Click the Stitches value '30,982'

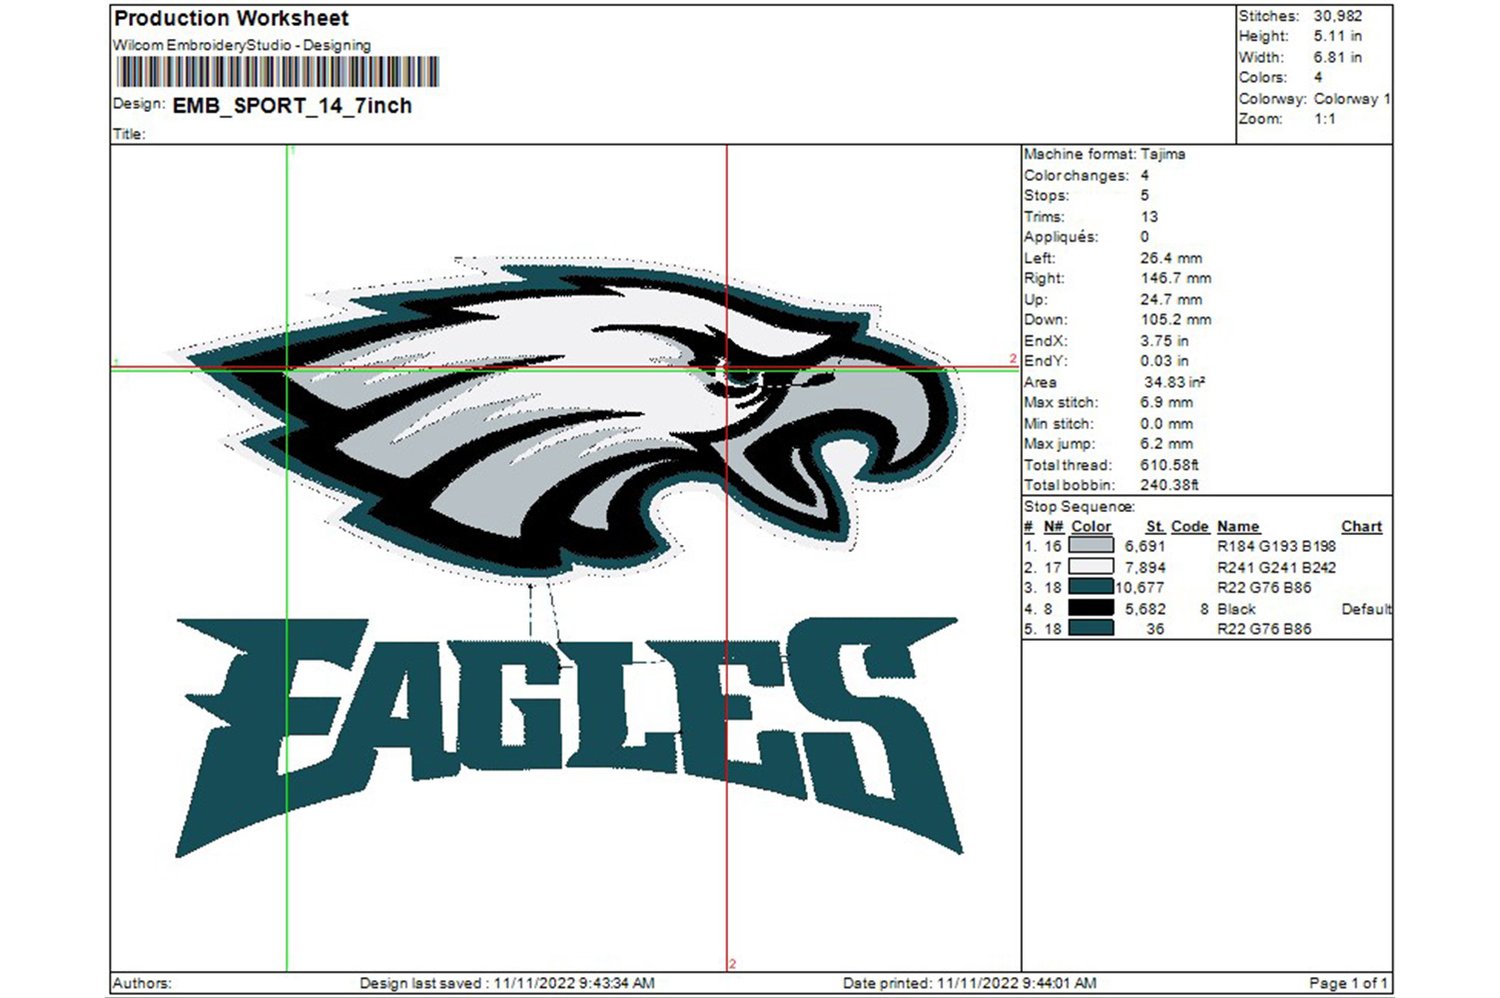[x=1337, y=16]
